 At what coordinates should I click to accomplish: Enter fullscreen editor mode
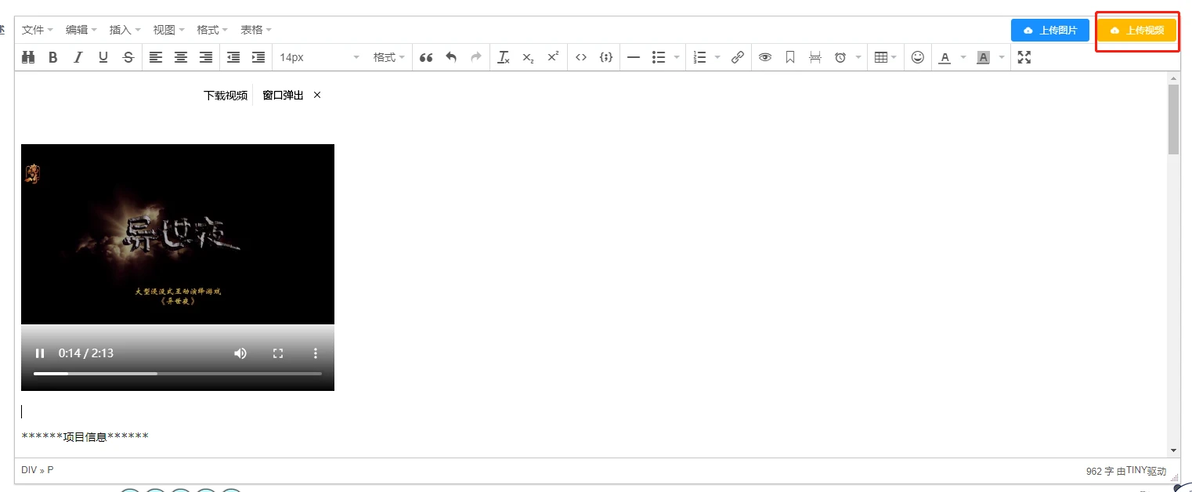tap(1025, 57)
